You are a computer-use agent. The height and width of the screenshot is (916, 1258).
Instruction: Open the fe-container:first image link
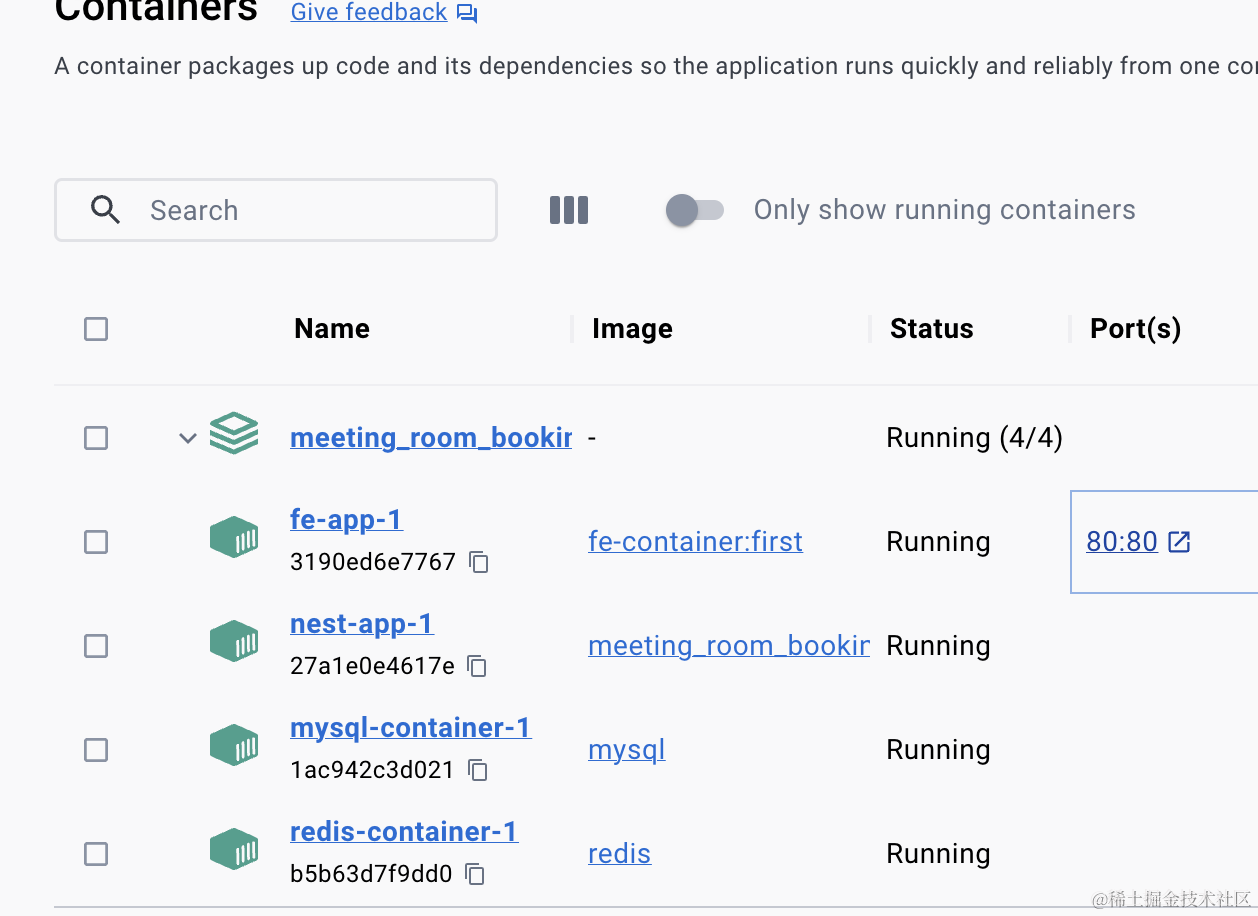pos(695,542)
